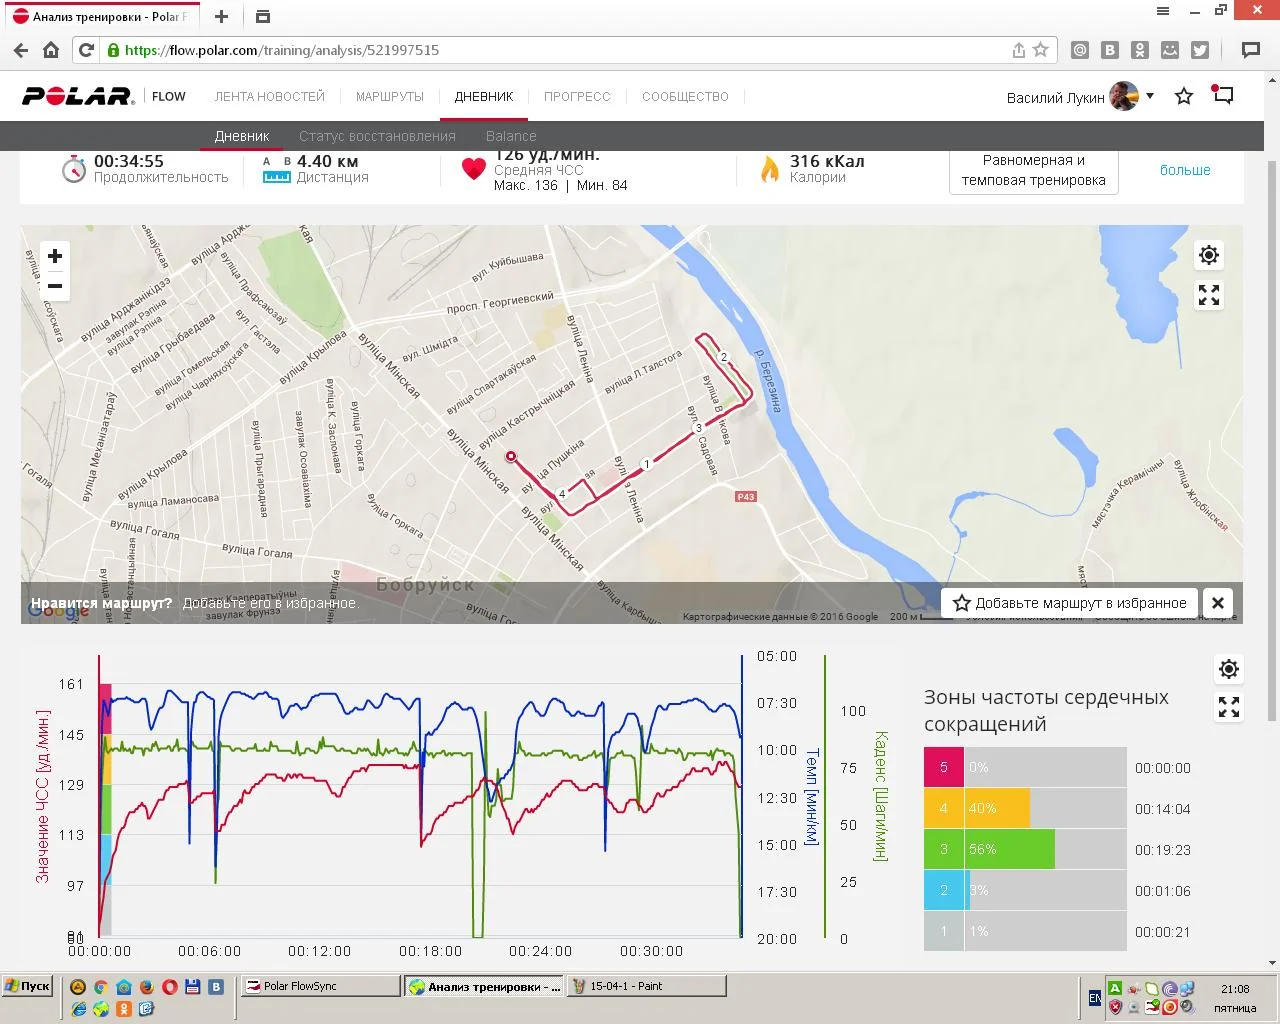
Task: Switch to Статус восстановления tab
Action: tap(377, 136)
